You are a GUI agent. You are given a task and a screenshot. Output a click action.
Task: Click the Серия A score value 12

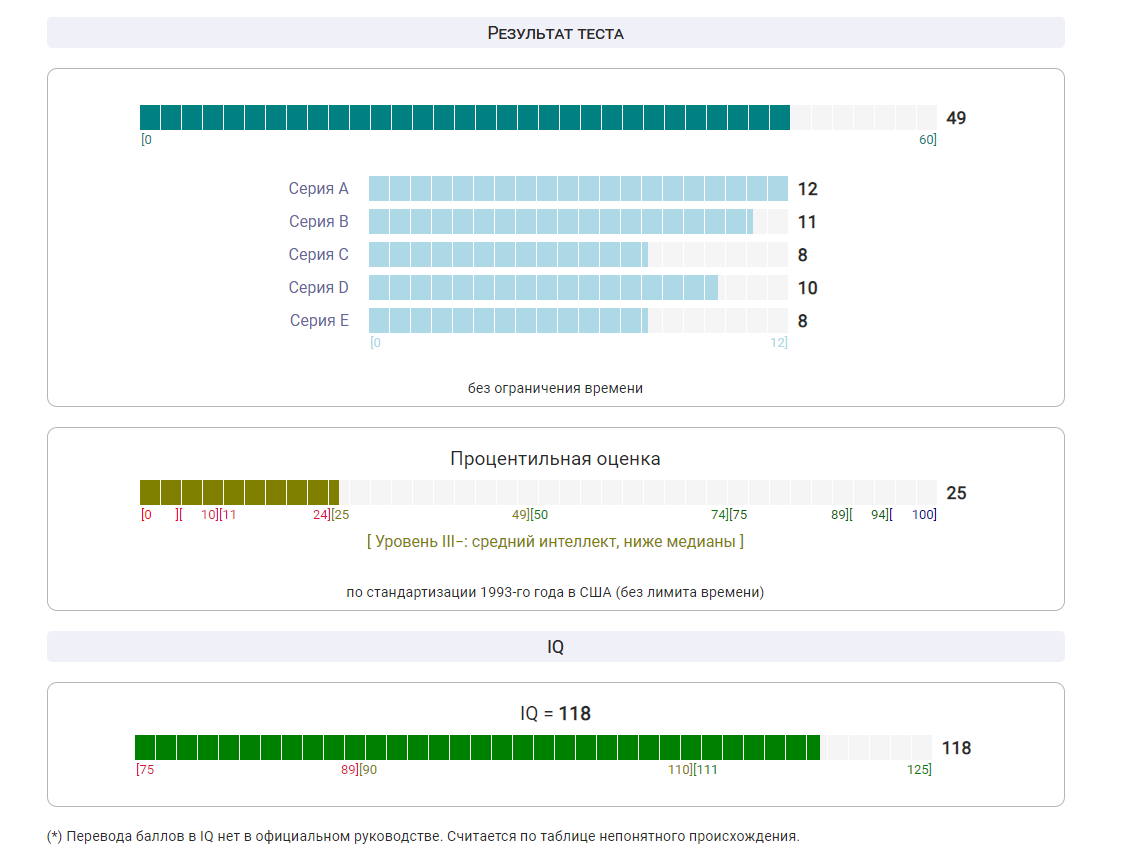[x=807, y=189]
